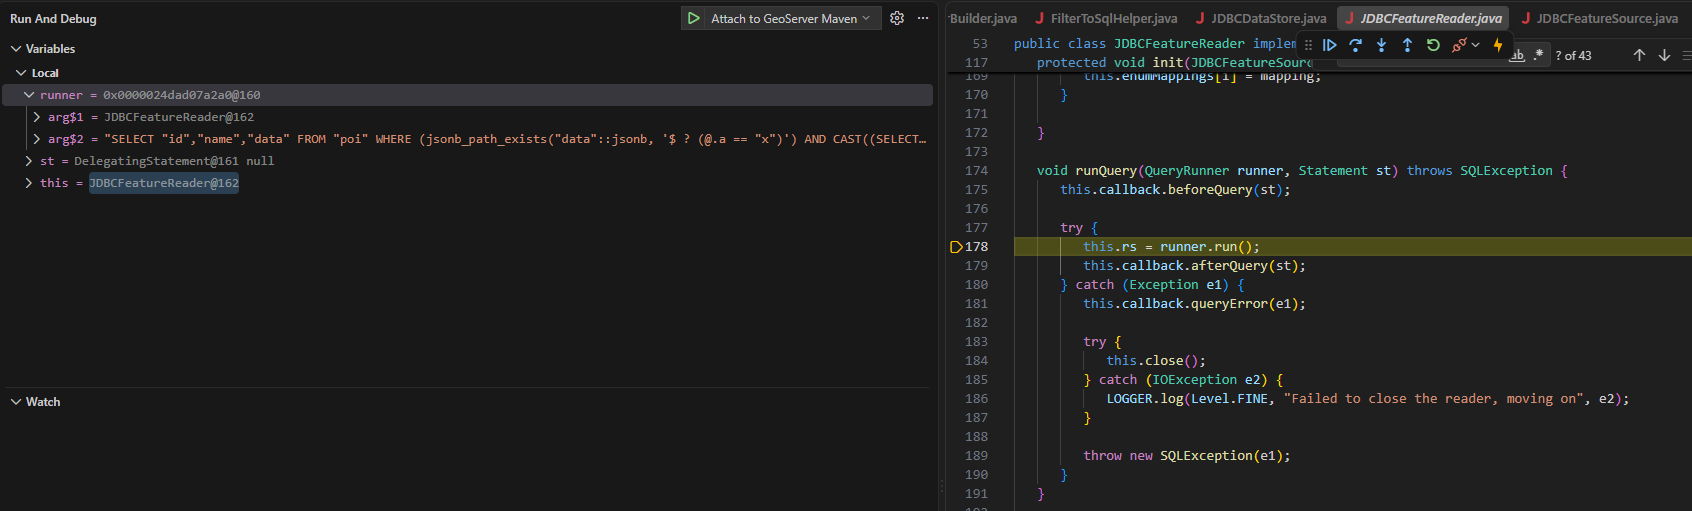Expand the this variable
The width and height of the screenshot is (1692, 511).
point(29,183)
